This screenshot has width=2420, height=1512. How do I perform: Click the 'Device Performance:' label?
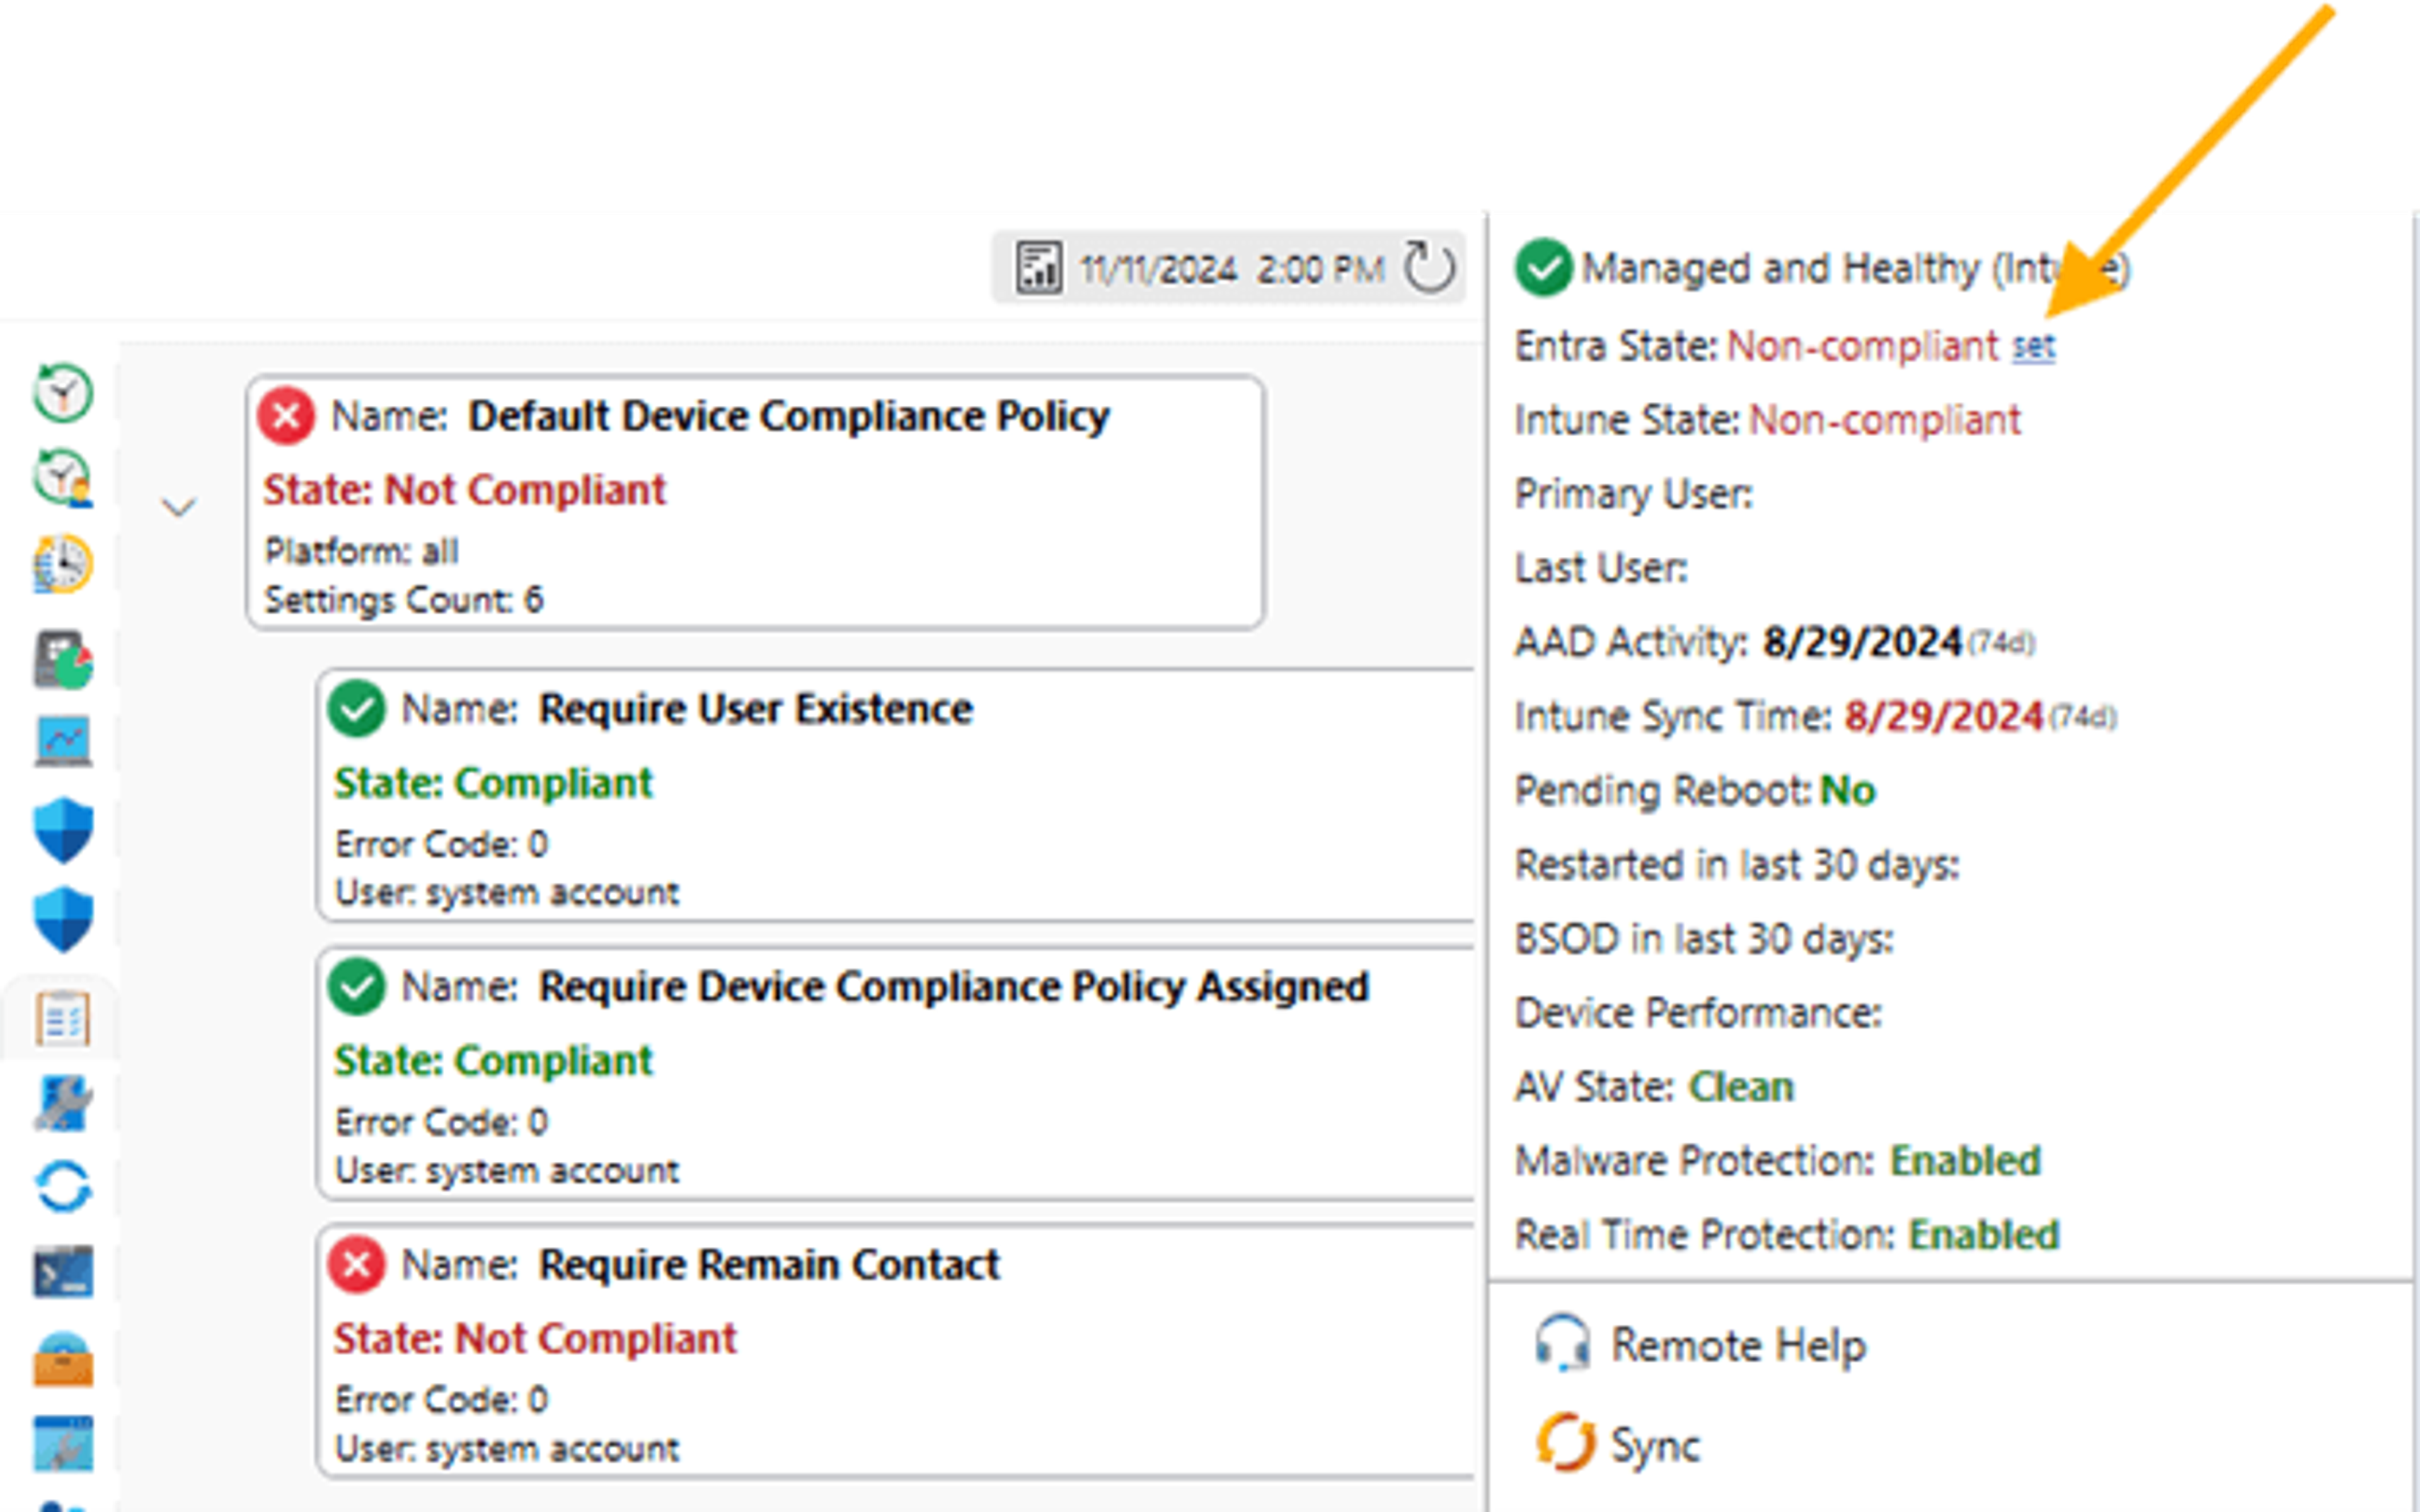point(1698,1012)
